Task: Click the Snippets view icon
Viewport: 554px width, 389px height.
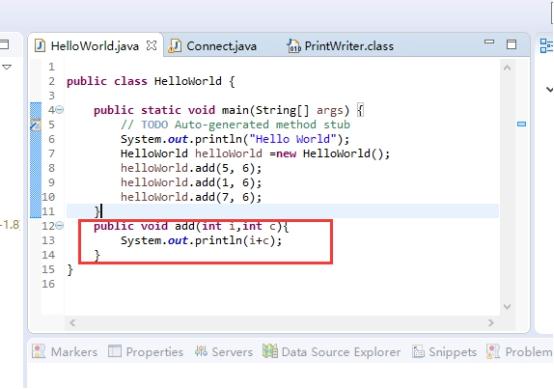Action: (x=418, y=351)
